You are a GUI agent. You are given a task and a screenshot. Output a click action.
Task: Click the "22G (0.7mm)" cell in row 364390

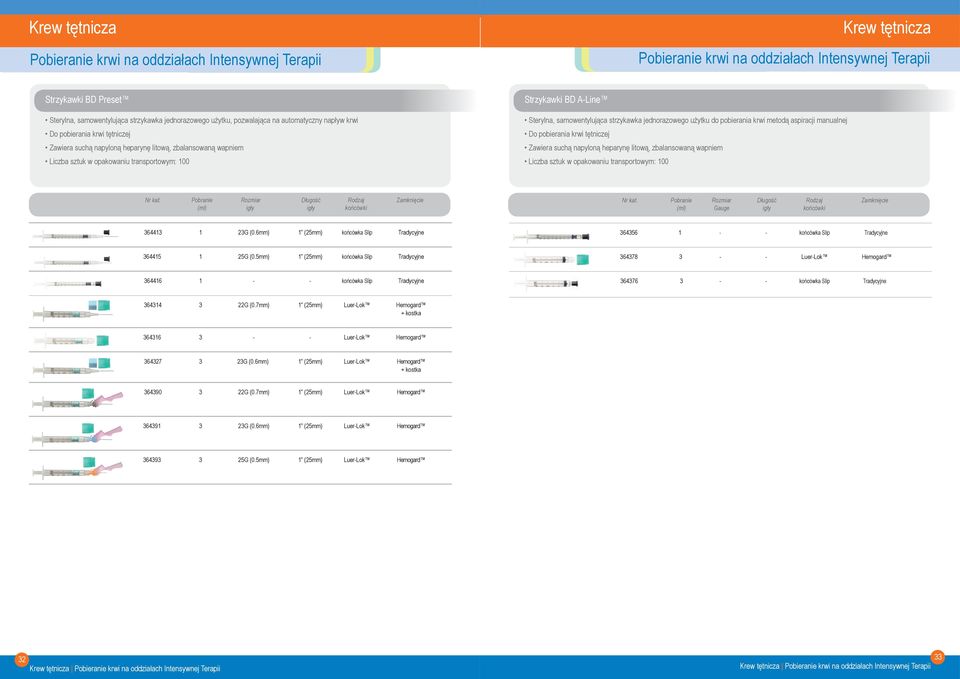click(253, 392)
